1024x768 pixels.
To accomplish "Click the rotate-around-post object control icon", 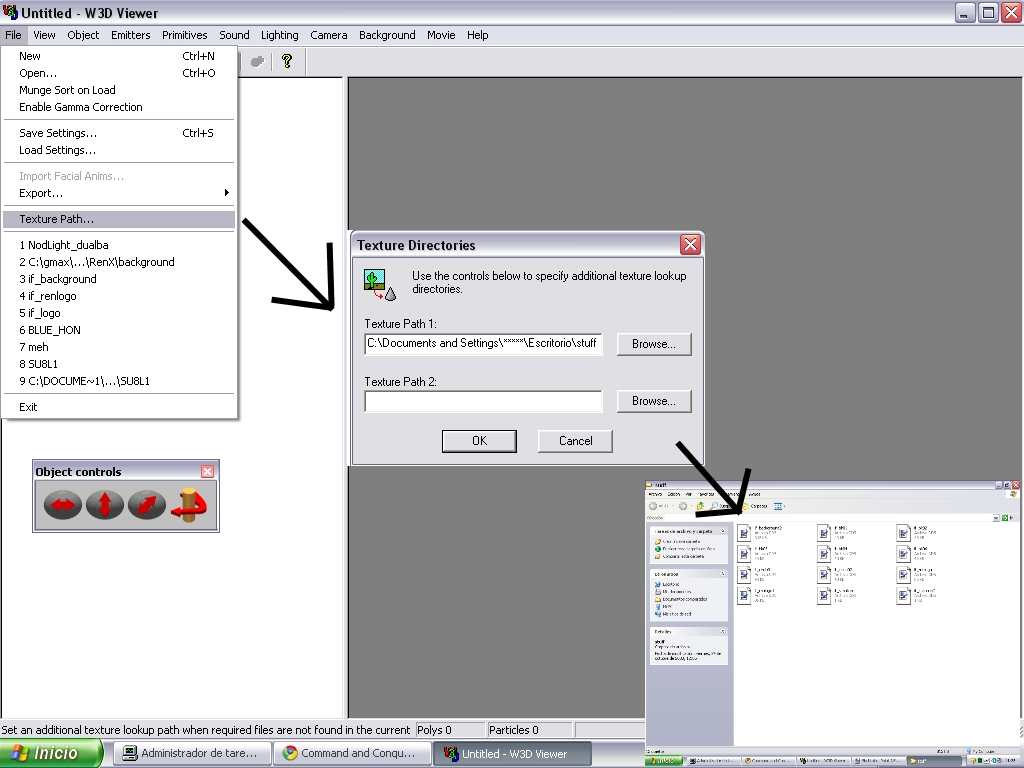I will pyautogui.click(x=188, y=505).
